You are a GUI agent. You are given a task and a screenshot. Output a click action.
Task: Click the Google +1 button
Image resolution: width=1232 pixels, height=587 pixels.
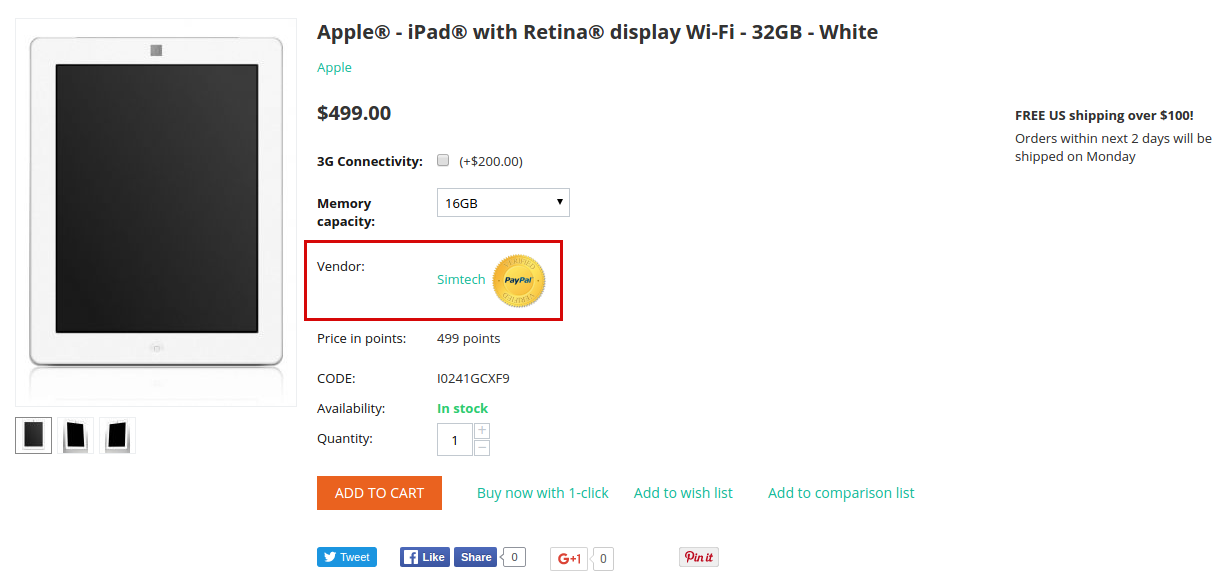point(570,559)
